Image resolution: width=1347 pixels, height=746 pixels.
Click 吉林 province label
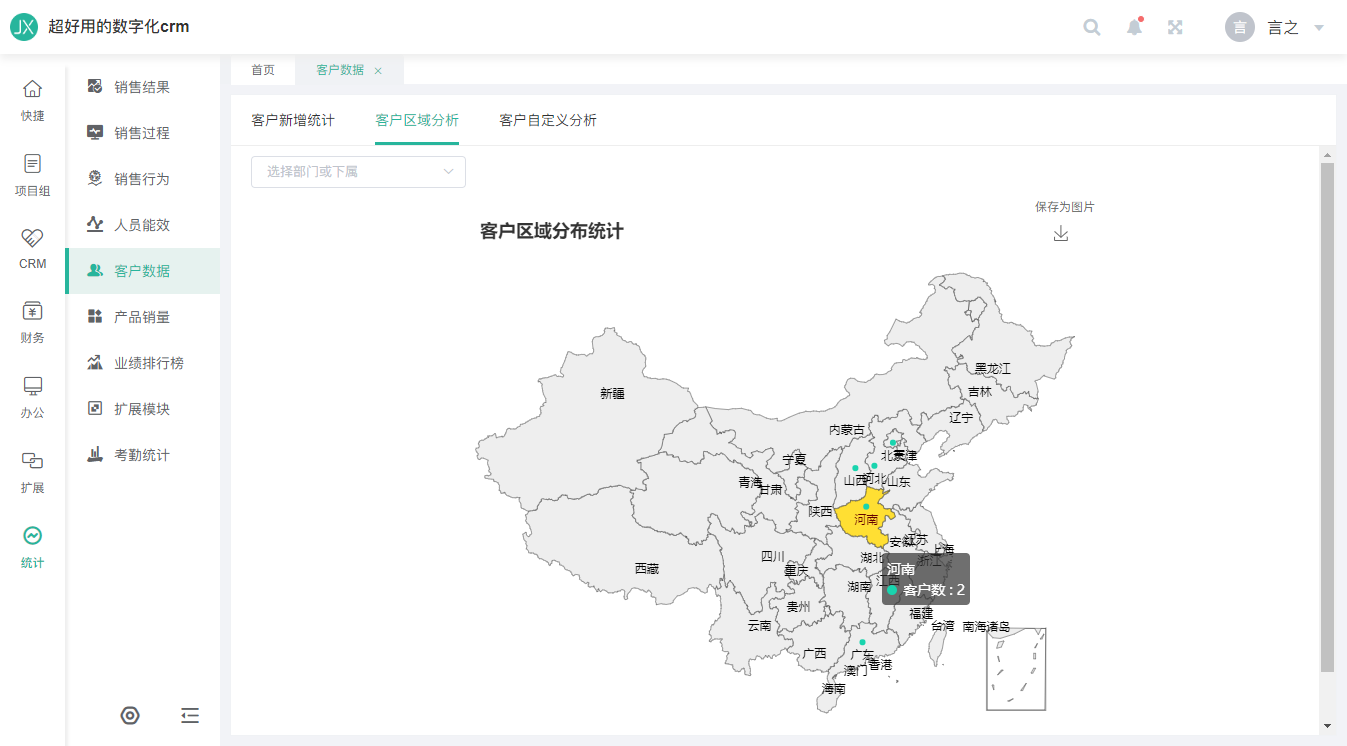[980, 392]
